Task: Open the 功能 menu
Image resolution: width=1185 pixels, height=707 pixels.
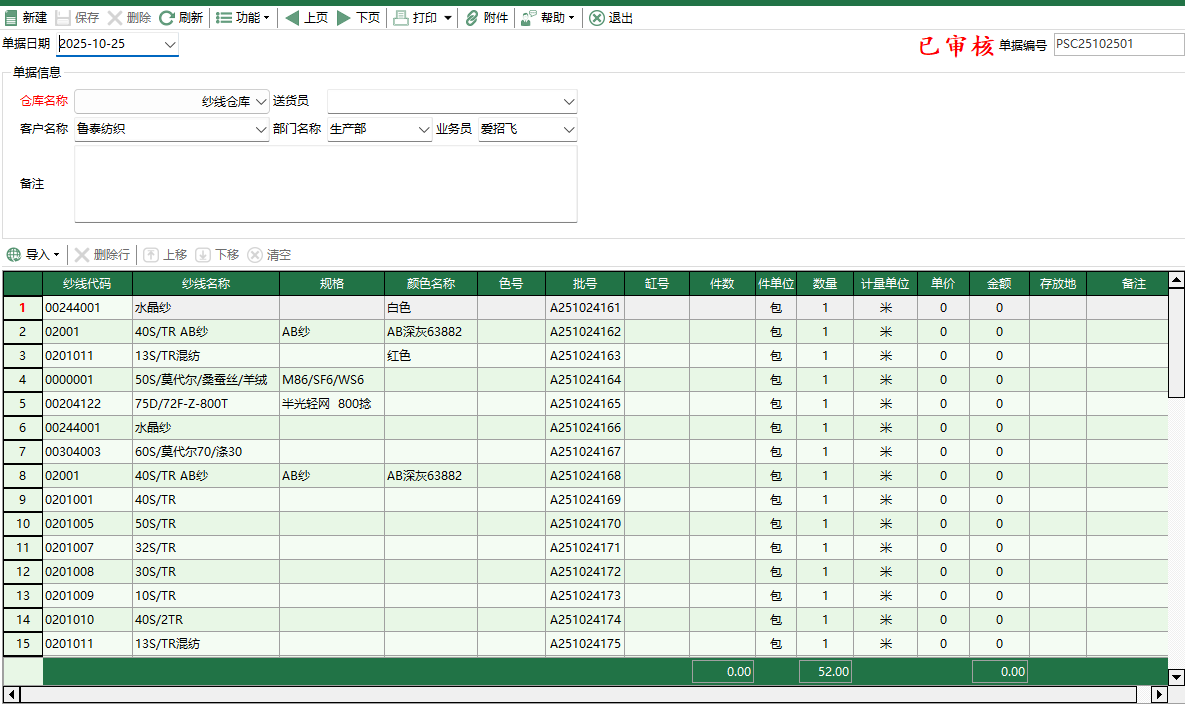Action: point(243,17)
